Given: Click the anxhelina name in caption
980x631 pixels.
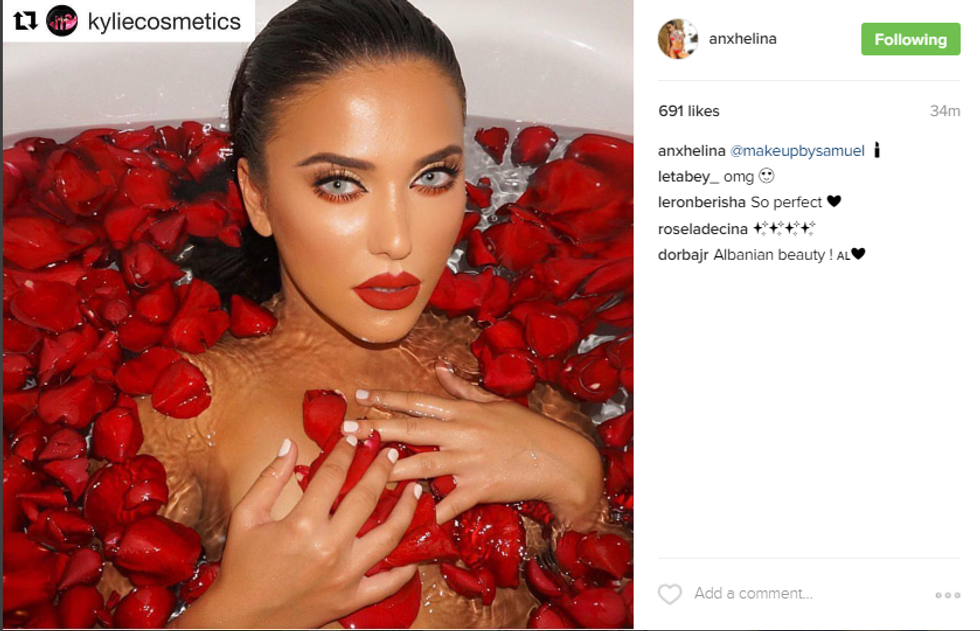Looking at the screenshot, I should point(691,151).
